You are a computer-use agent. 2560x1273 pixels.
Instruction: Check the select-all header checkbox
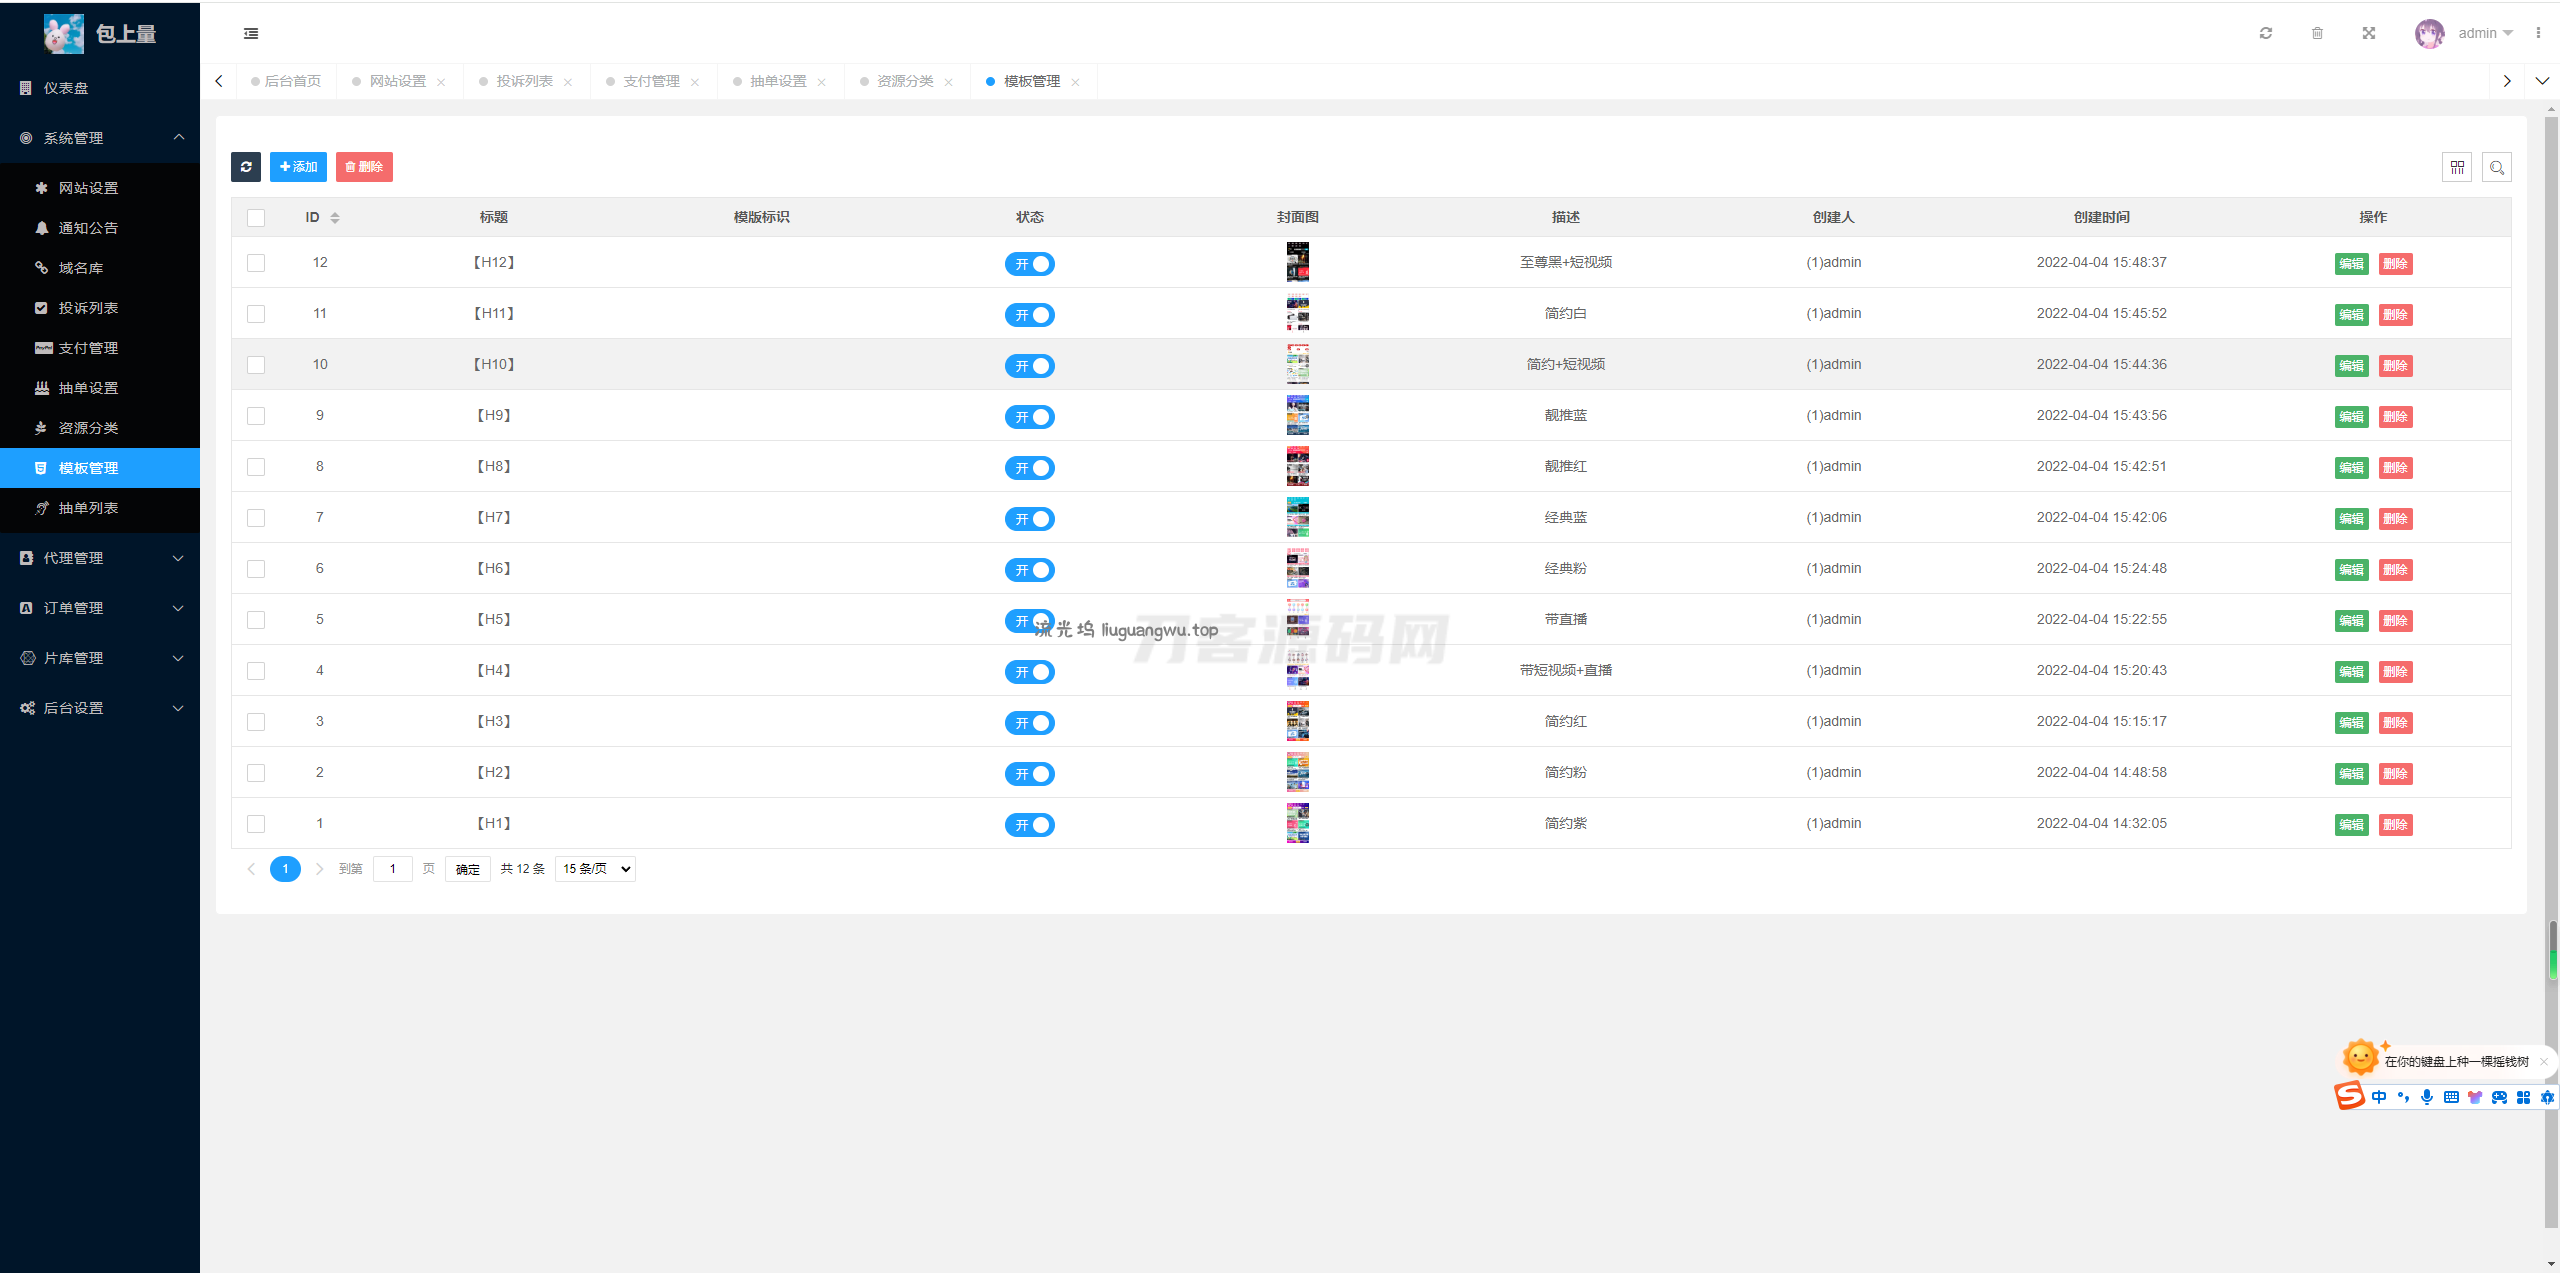pos(256,218)
